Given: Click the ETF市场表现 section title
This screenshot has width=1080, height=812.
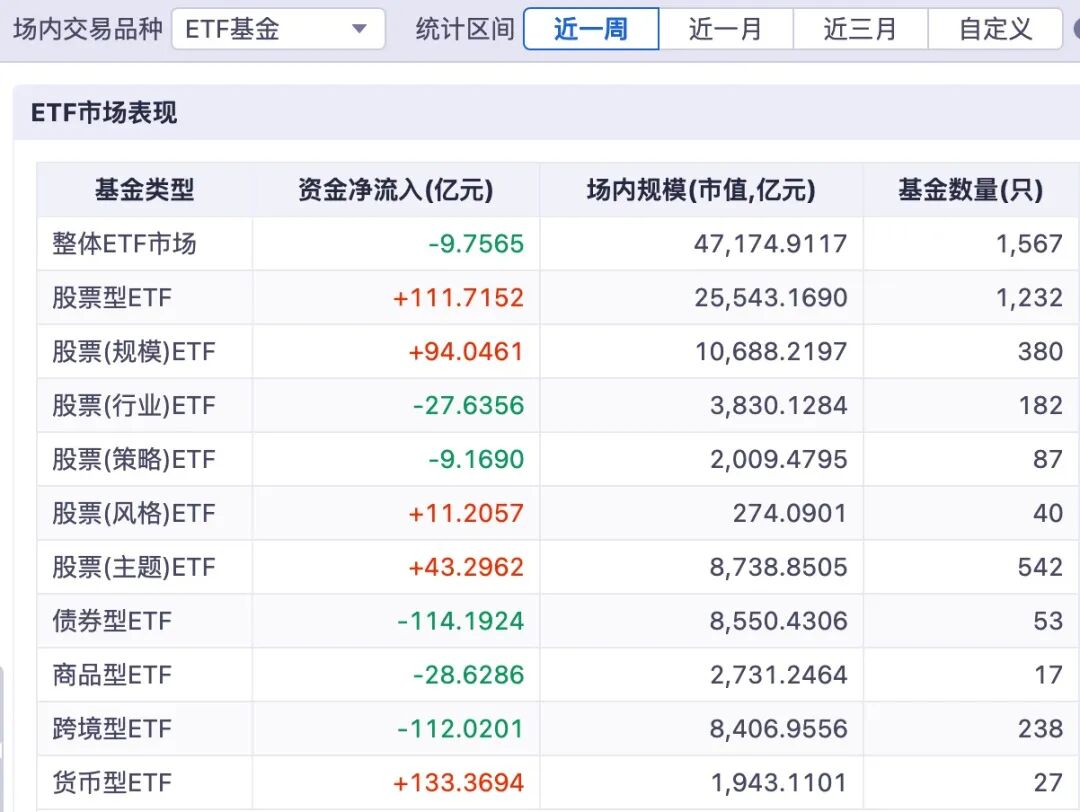Looking at the screenshot, I should pyautogui.click(x=104, y=112).
